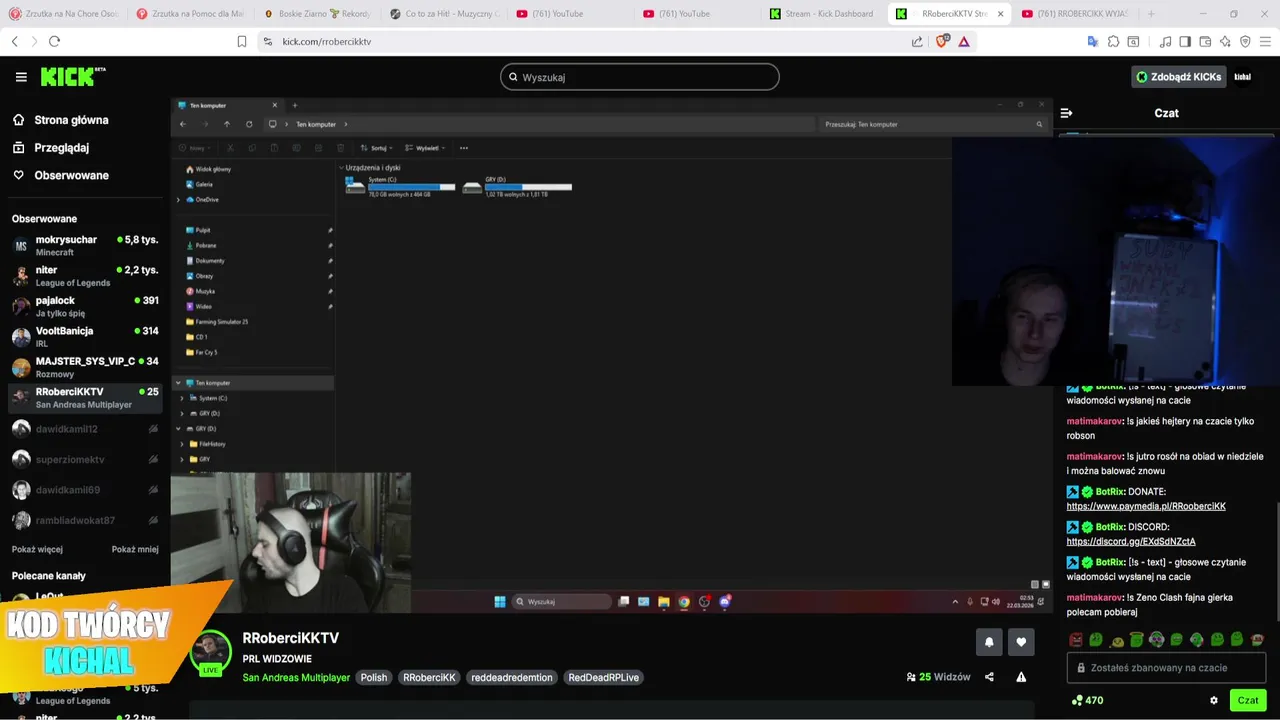This screenshot has height=720, width=1280.
Task: Open the Leo AI sparkle icon
Action: [1225, 41]
